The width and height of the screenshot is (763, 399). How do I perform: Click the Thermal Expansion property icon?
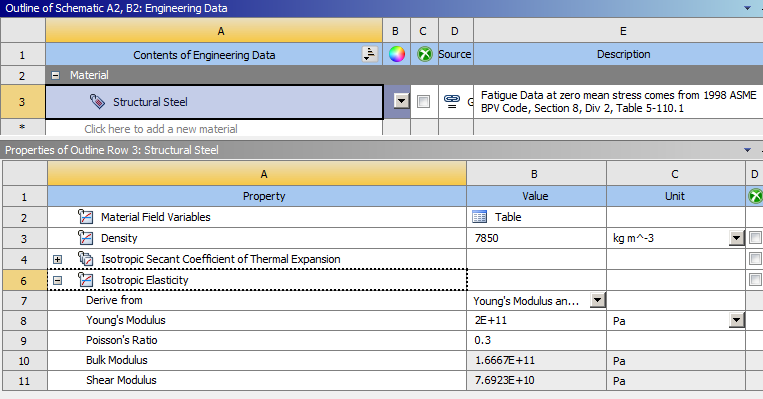[86, 259]
